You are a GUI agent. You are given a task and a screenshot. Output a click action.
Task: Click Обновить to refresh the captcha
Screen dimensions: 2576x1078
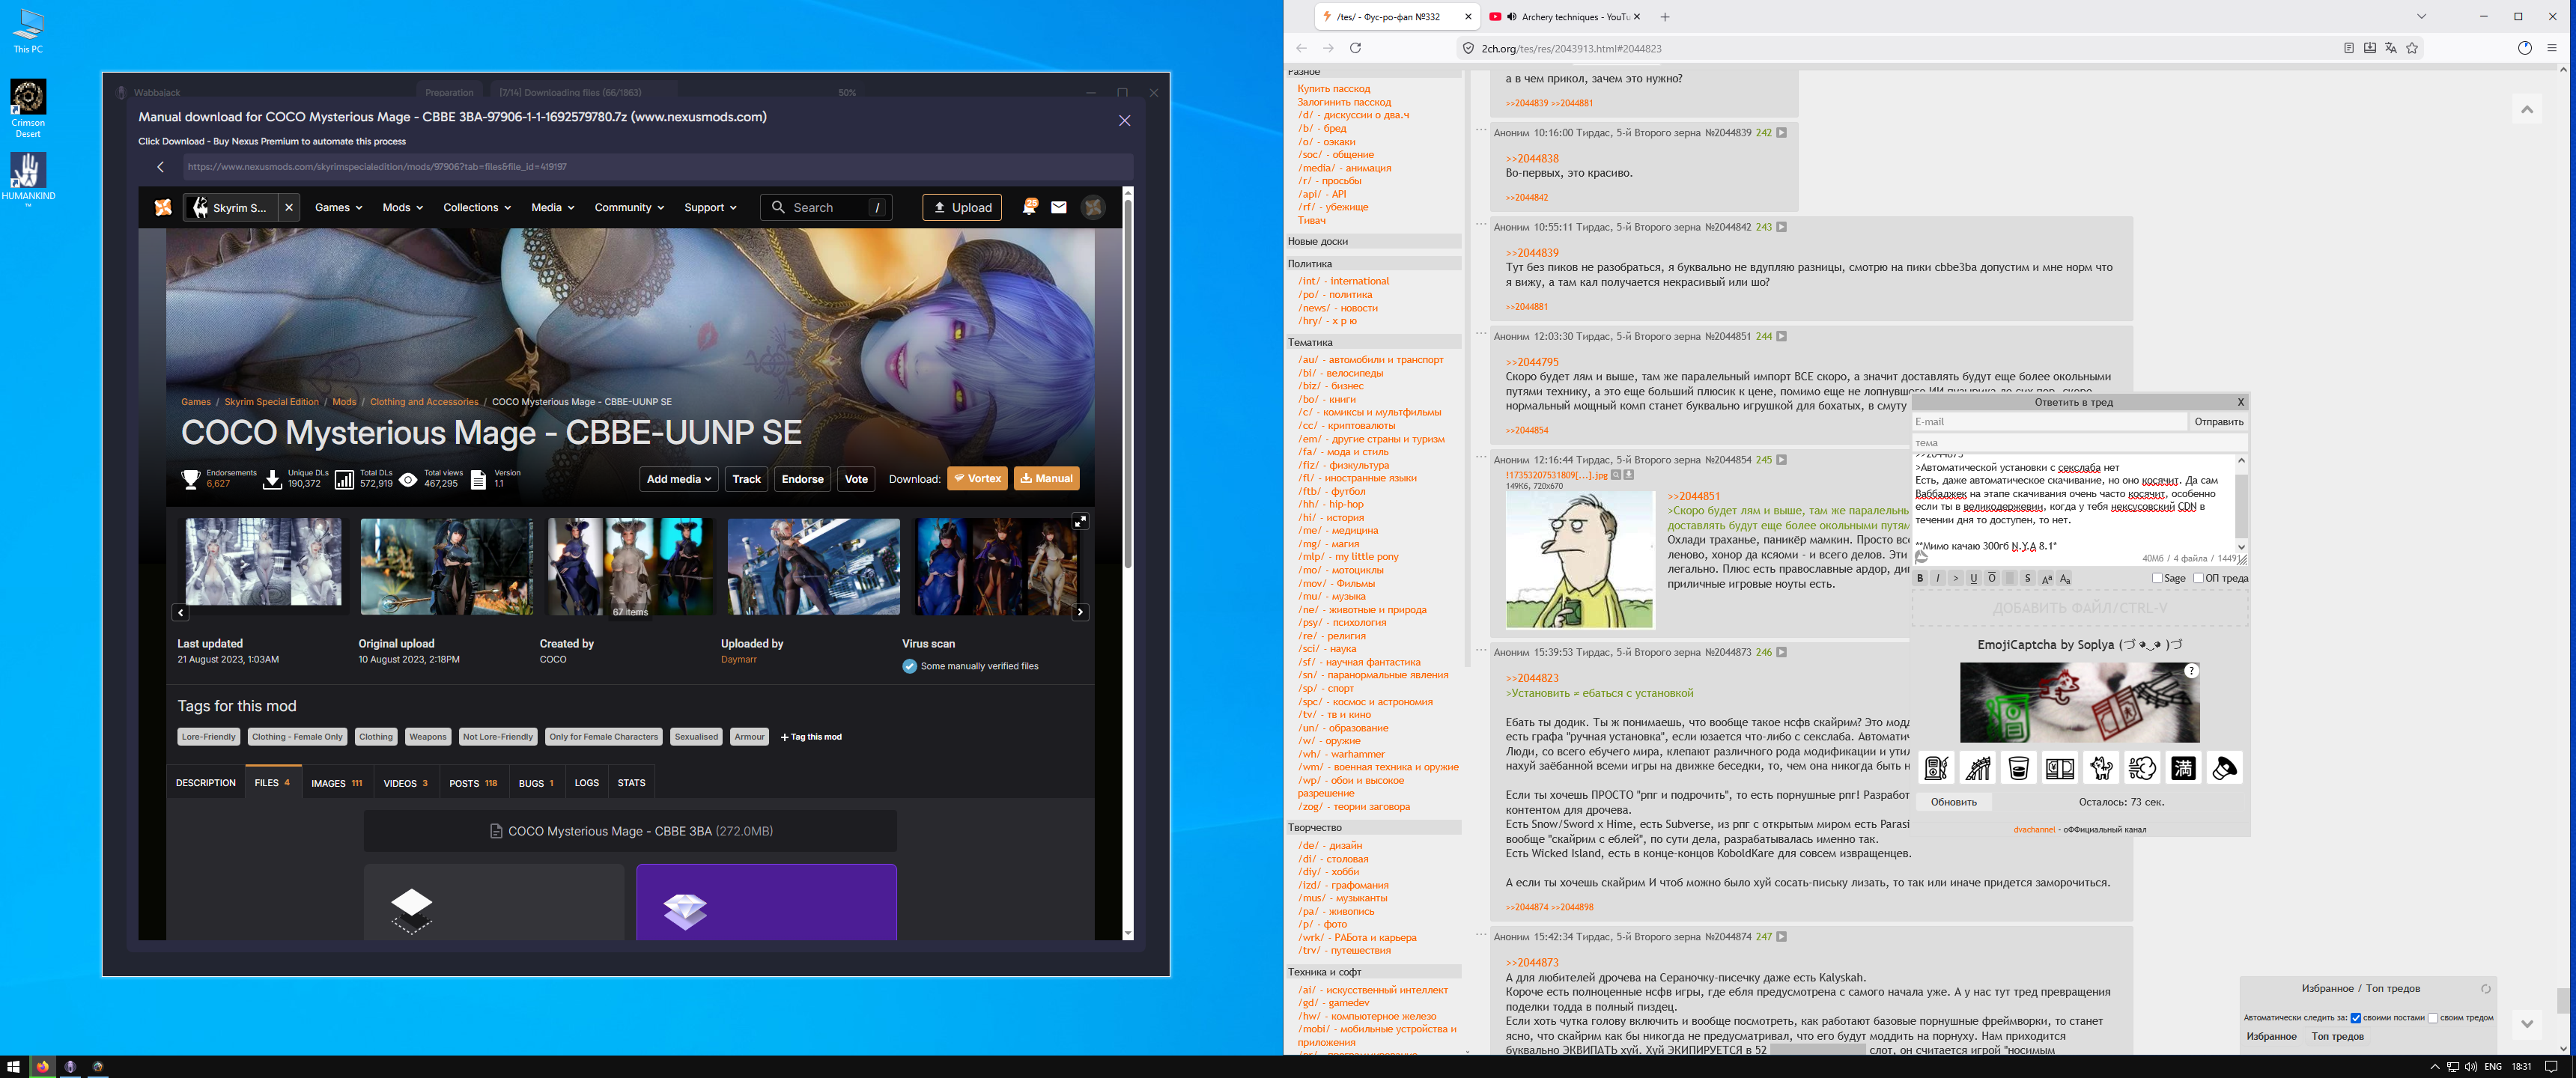click(x=1953, y=802)
